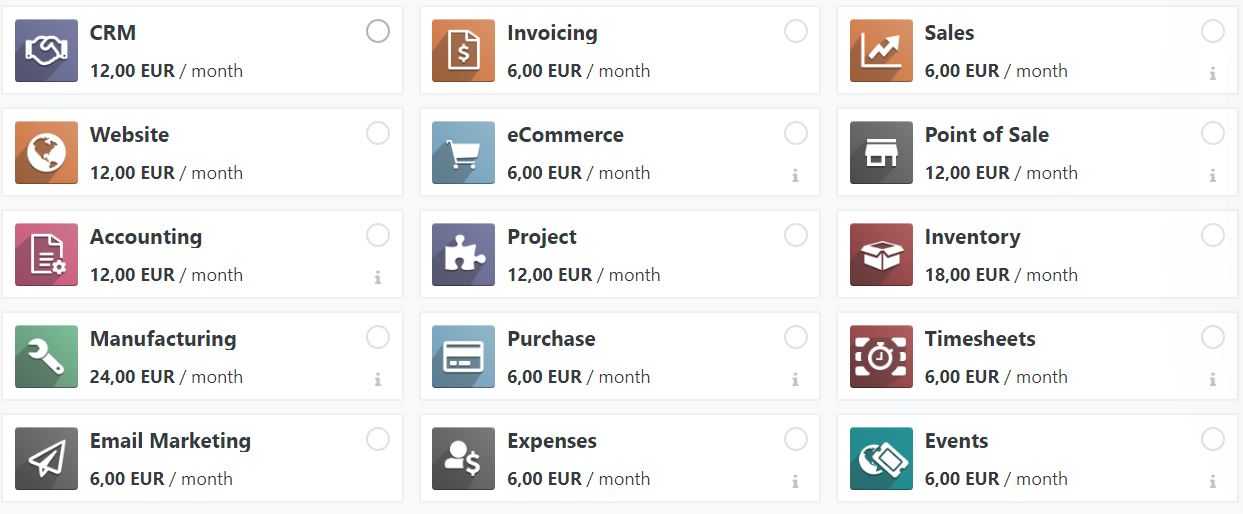Image resolution: width=1243 pixels, height=514 pixels.
Task: Show info for the Sales app
Action: [x=1213, y=73]
